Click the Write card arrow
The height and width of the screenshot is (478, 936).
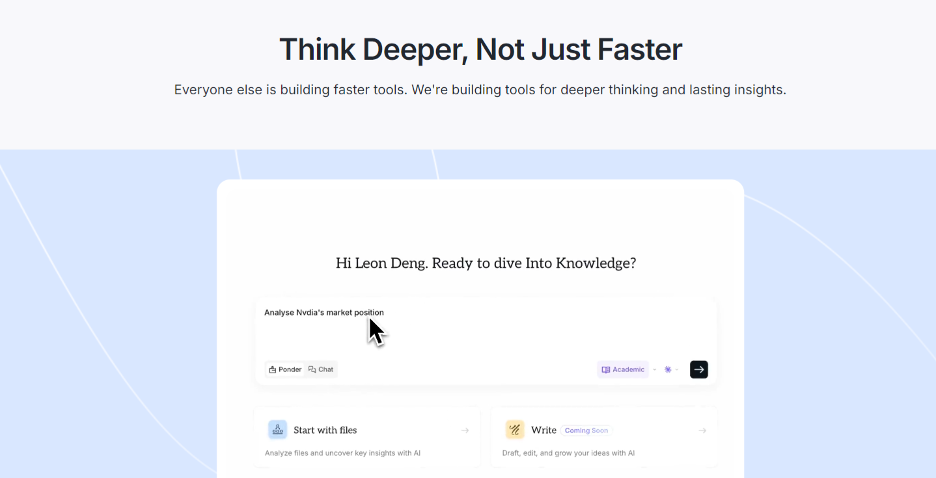coord(702,430)
